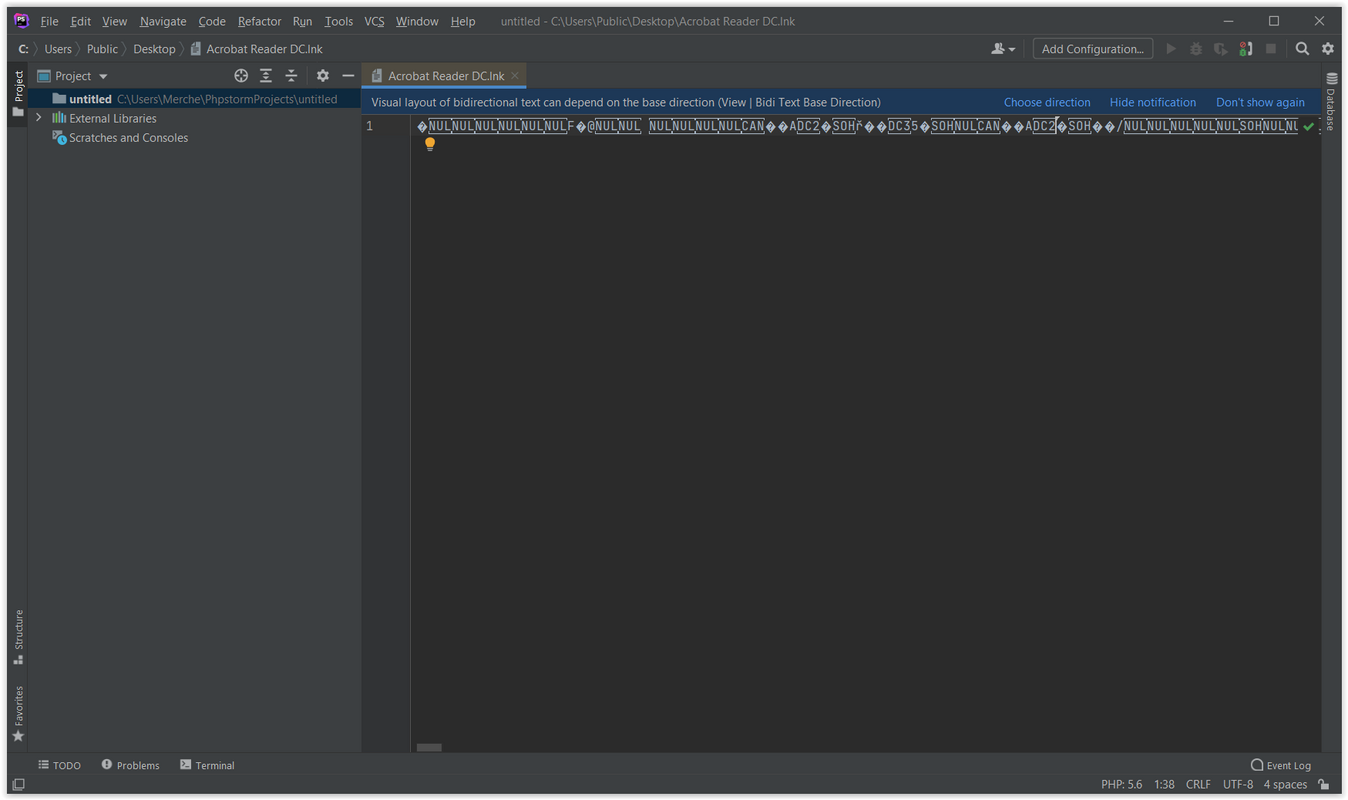Viewport: 1348px width, 800px height.
Task: Open the Help menu
Action: 463,21
